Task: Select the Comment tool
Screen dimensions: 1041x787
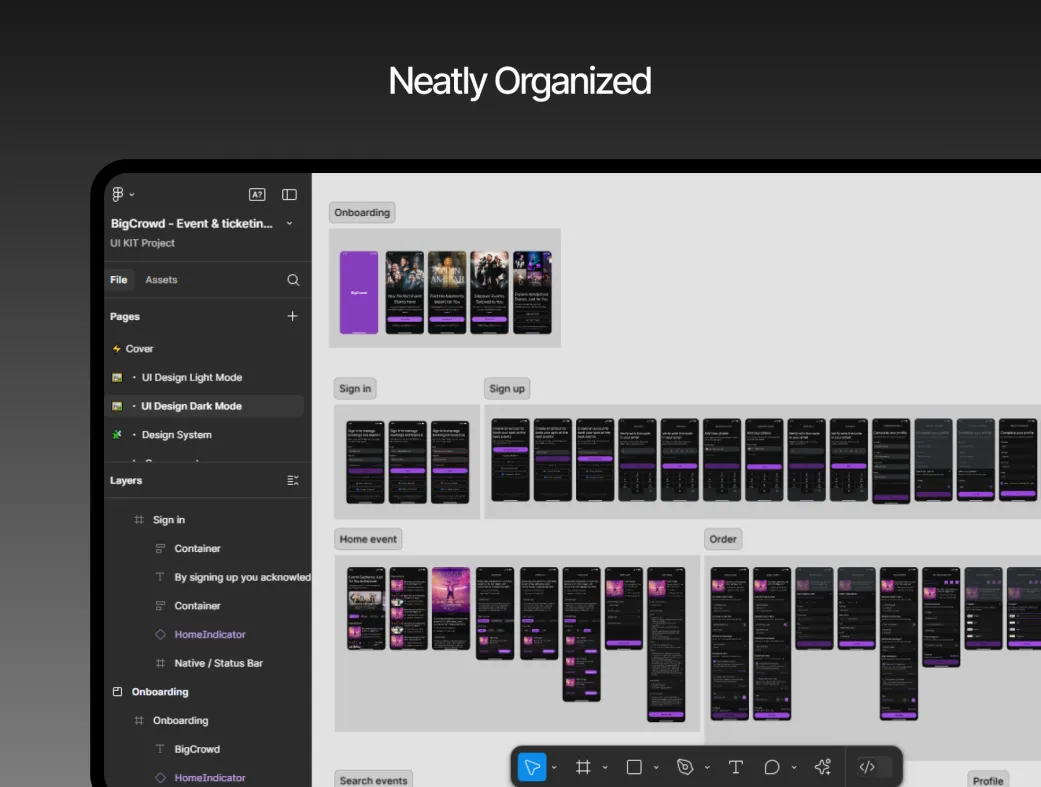Action: tap(772, 767)
